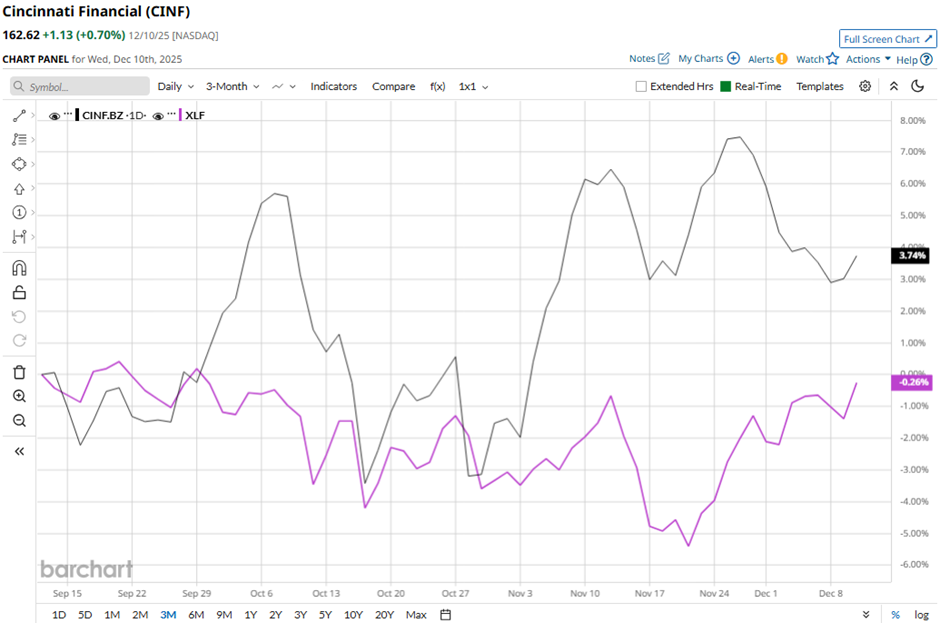Switch chart scale to log
The image size is (940, 623).
921,615
